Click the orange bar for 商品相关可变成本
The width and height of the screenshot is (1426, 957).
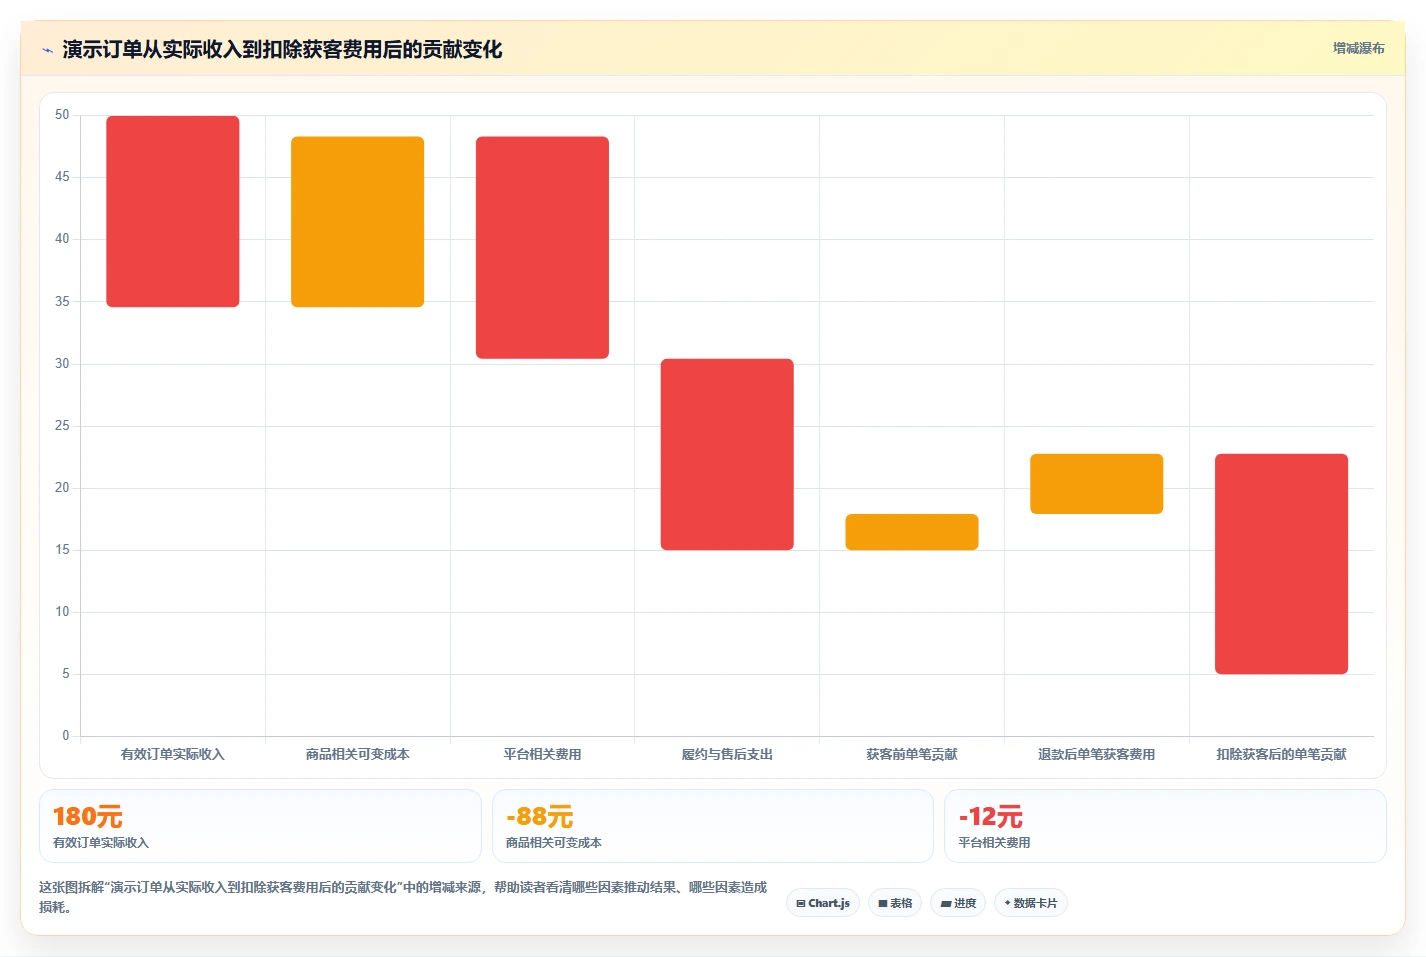click(357, 221)
